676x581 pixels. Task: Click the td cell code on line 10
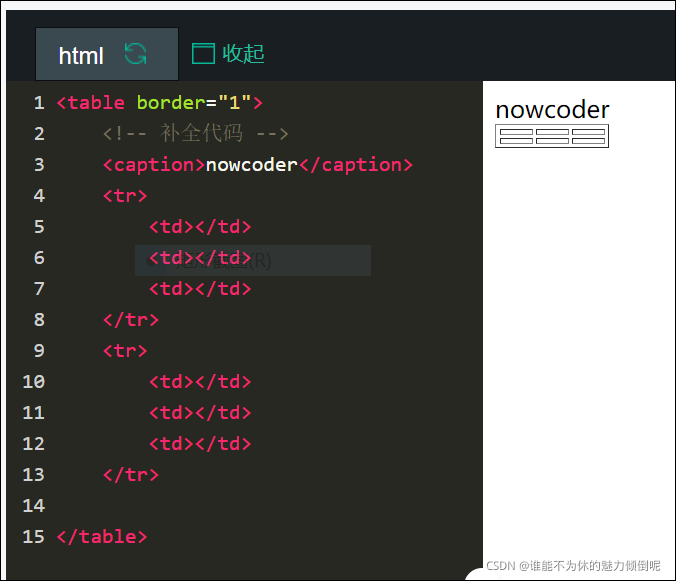click(200, 382)
